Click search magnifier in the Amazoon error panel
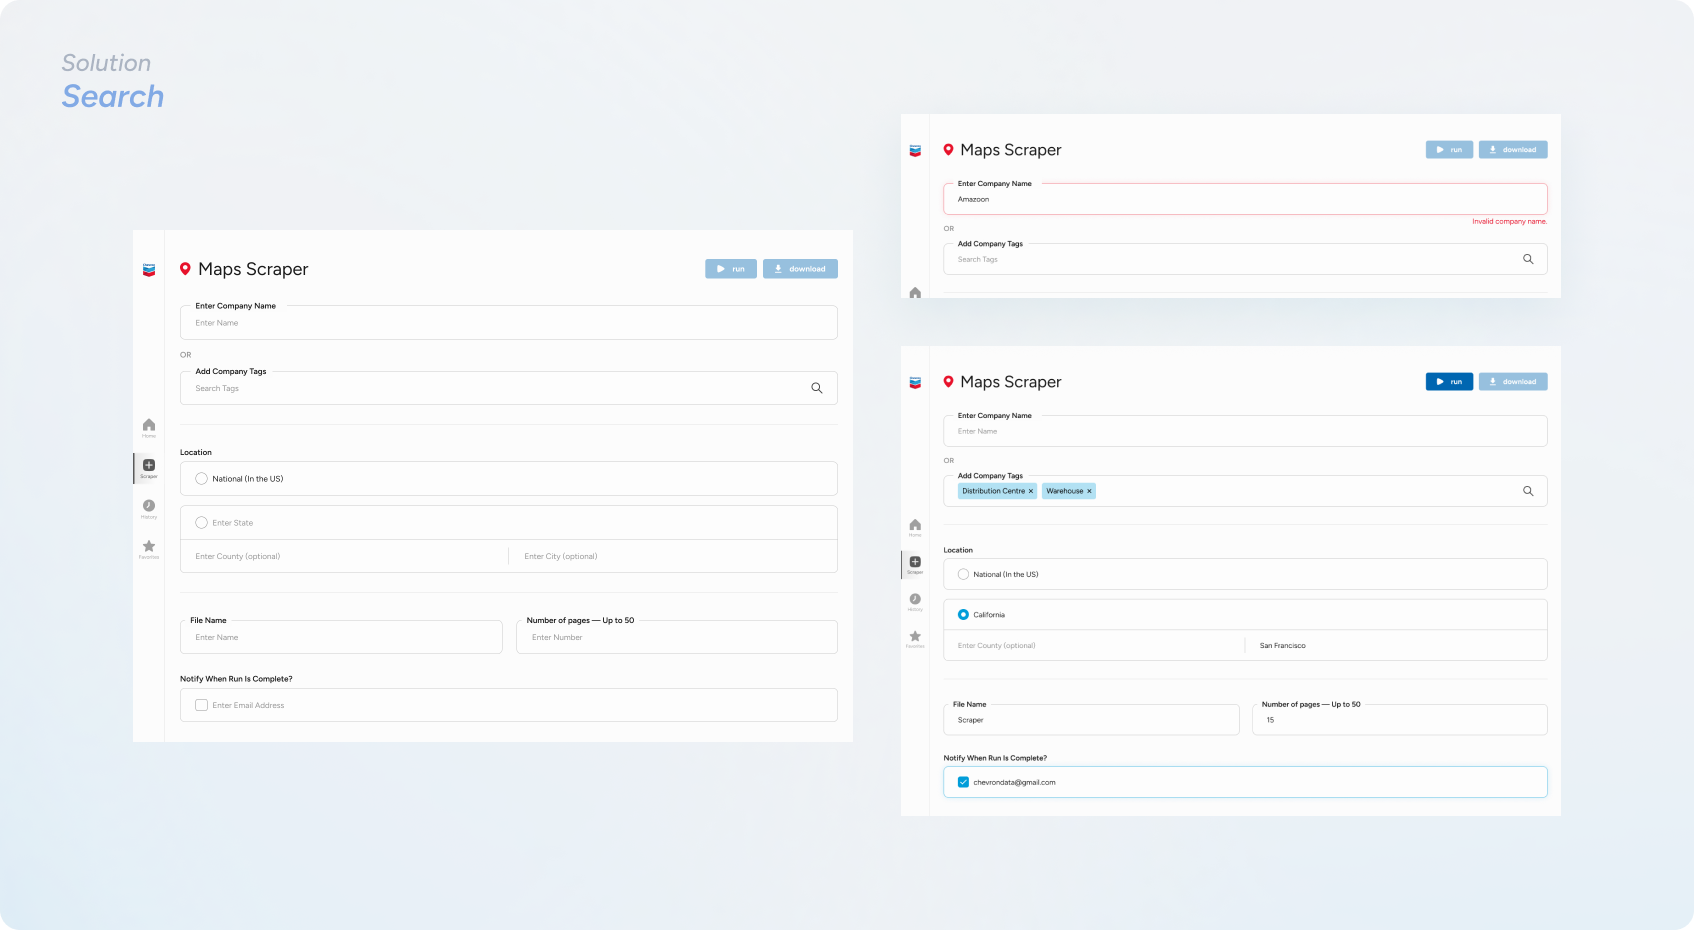Image resolution: width=1694 pixels, height=930 pixels. pos(1527,259)
